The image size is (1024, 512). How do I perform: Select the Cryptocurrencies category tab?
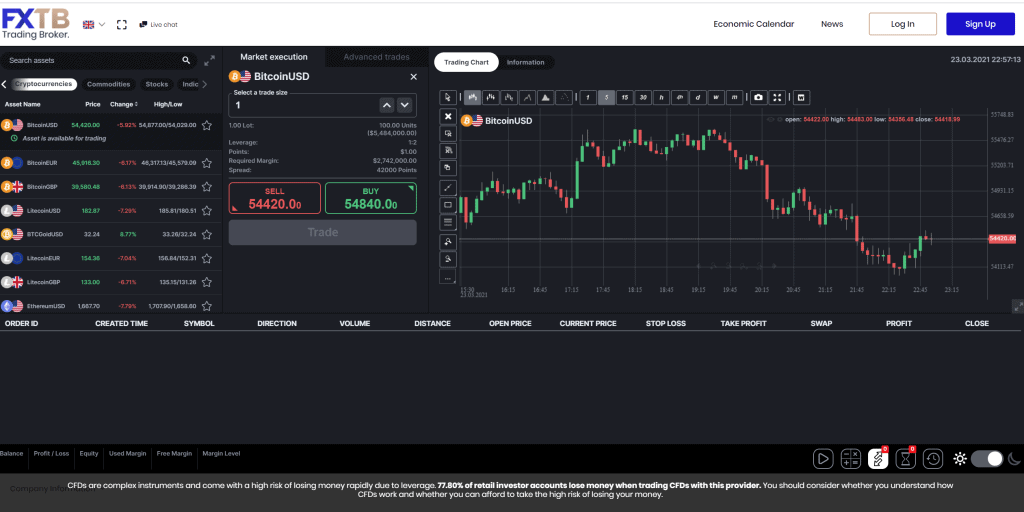(44, 84)
